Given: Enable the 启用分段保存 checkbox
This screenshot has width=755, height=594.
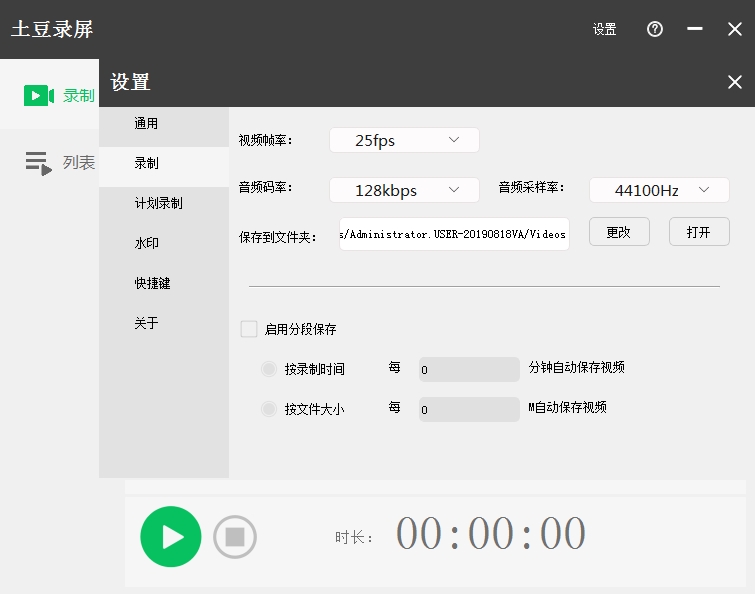Looking at the screenshot, I should click(249, 329).
